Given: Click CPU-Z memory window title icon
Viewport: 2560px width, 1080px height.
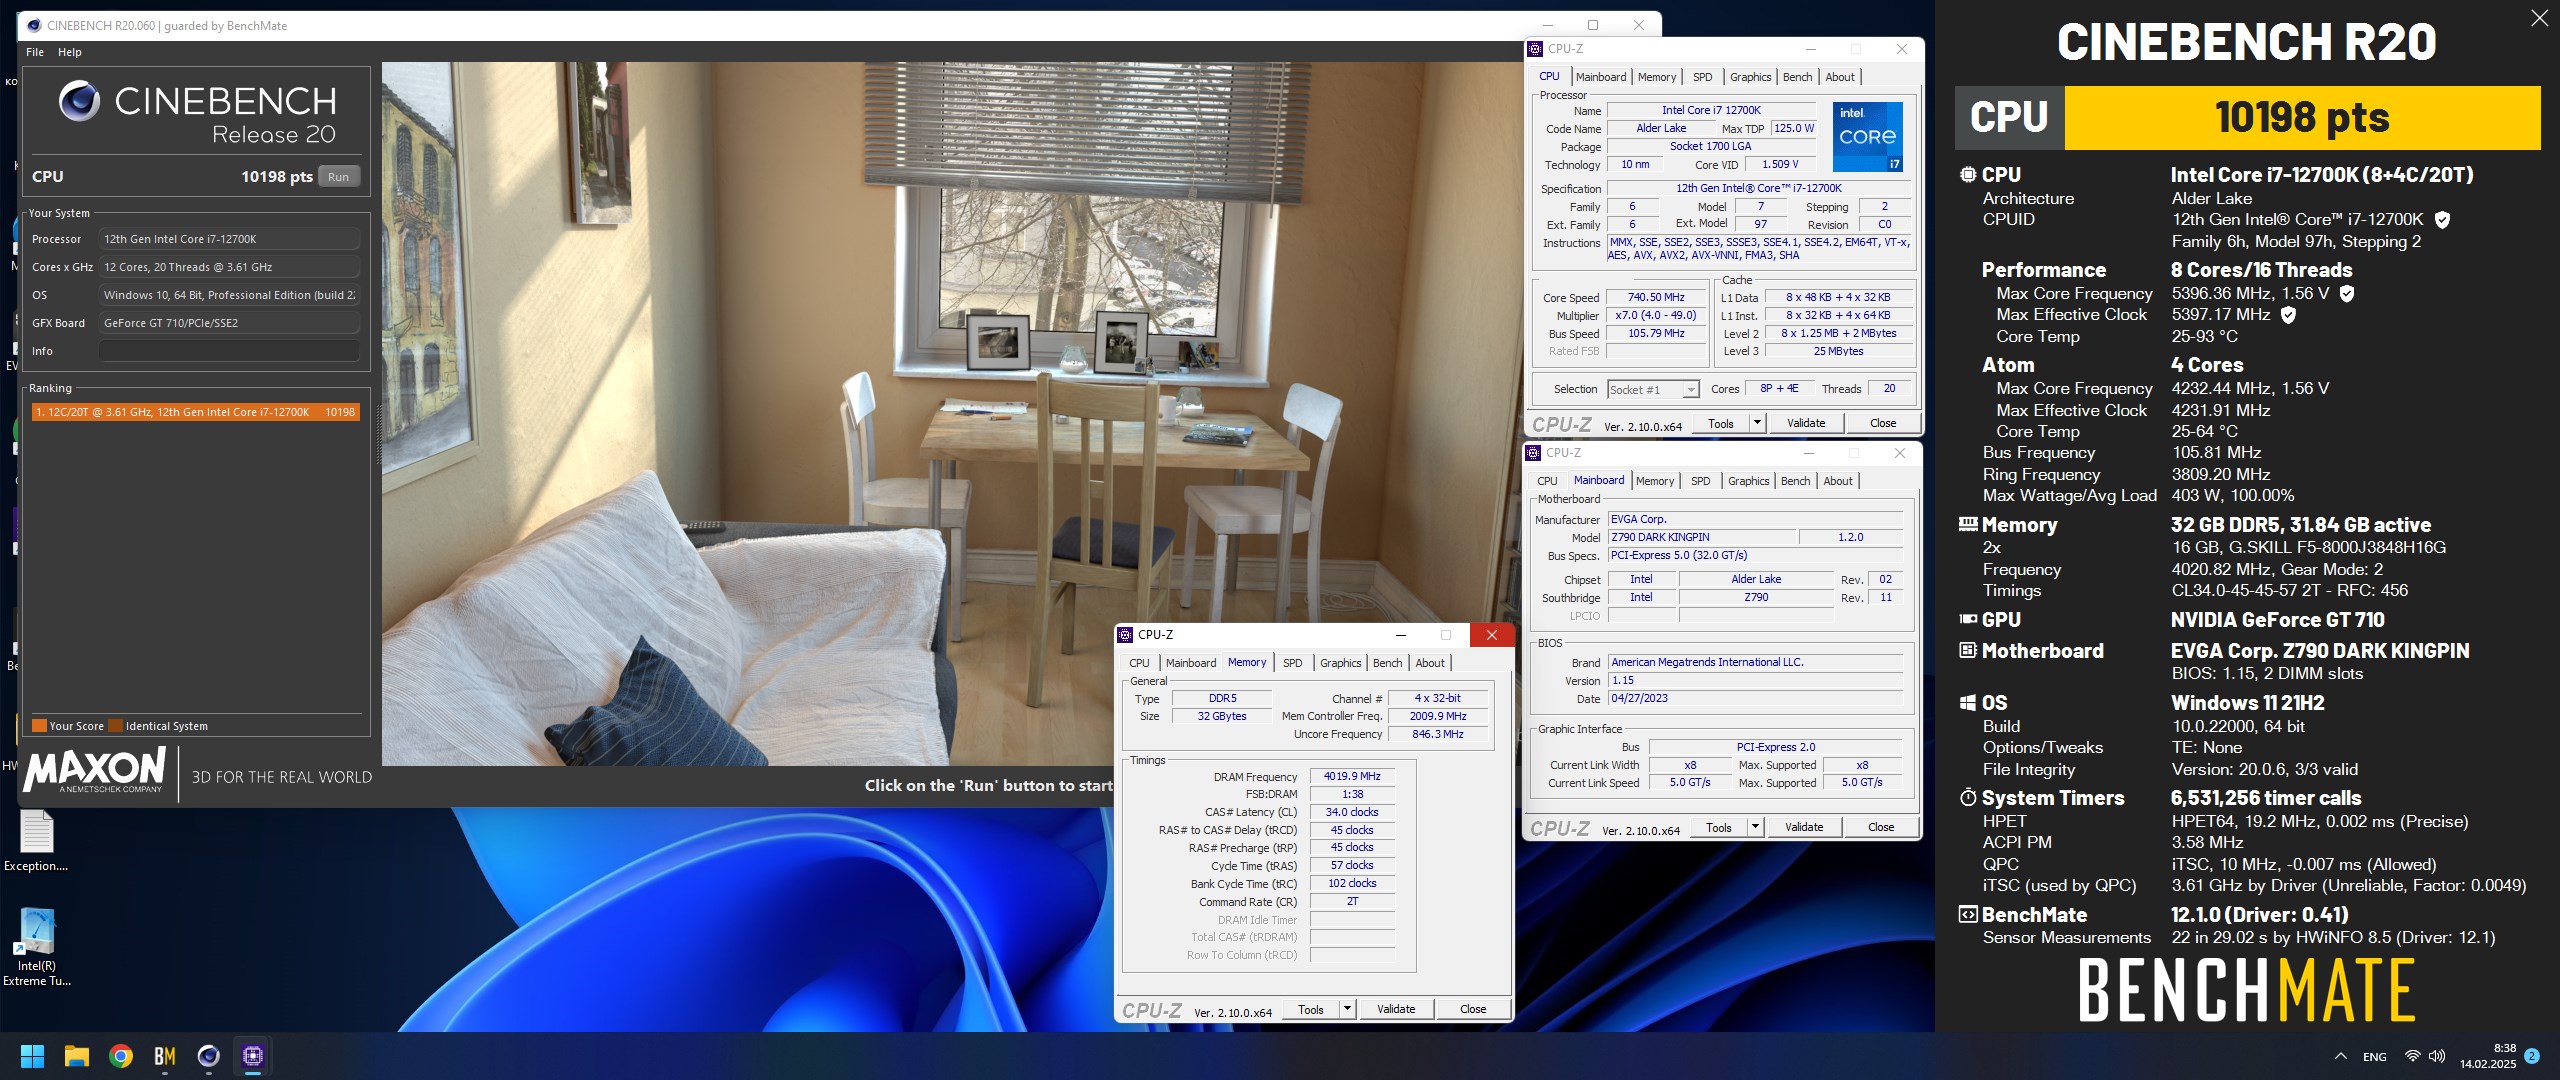Looking at the screenshot, I should point(1125,635).
